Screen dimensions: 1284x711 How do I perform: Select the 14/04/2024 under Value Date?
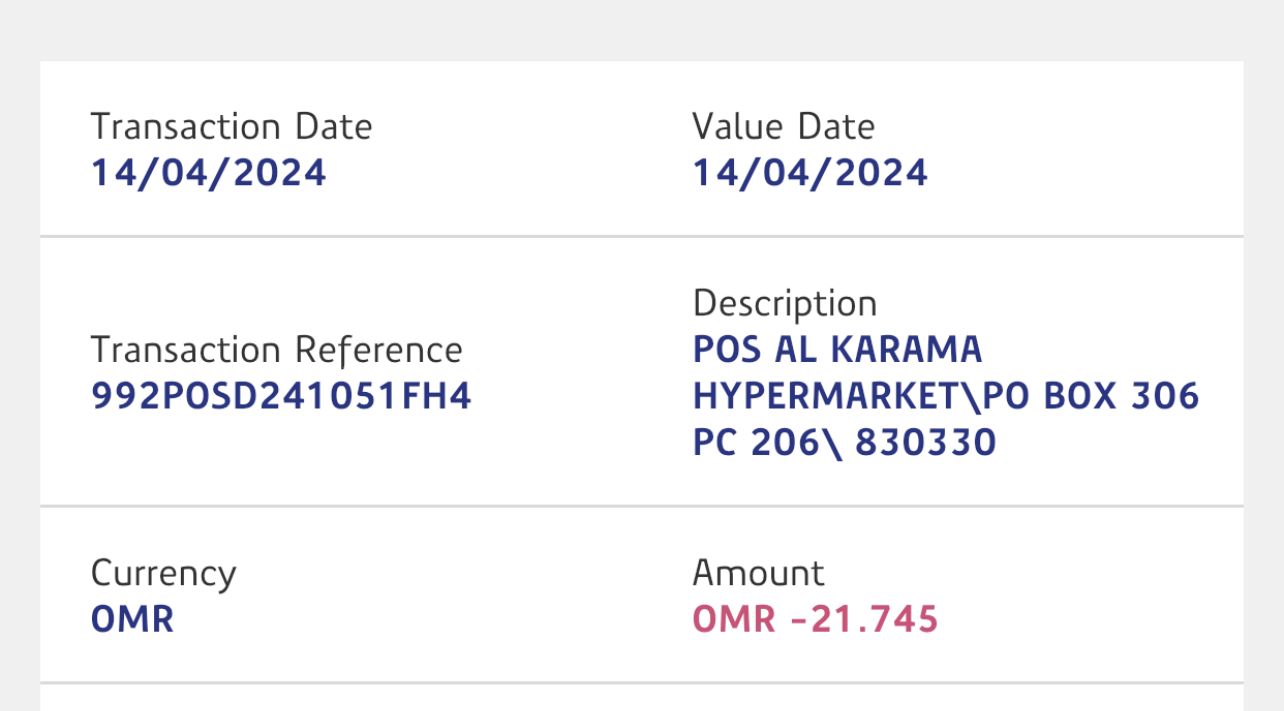click(810, 173)
